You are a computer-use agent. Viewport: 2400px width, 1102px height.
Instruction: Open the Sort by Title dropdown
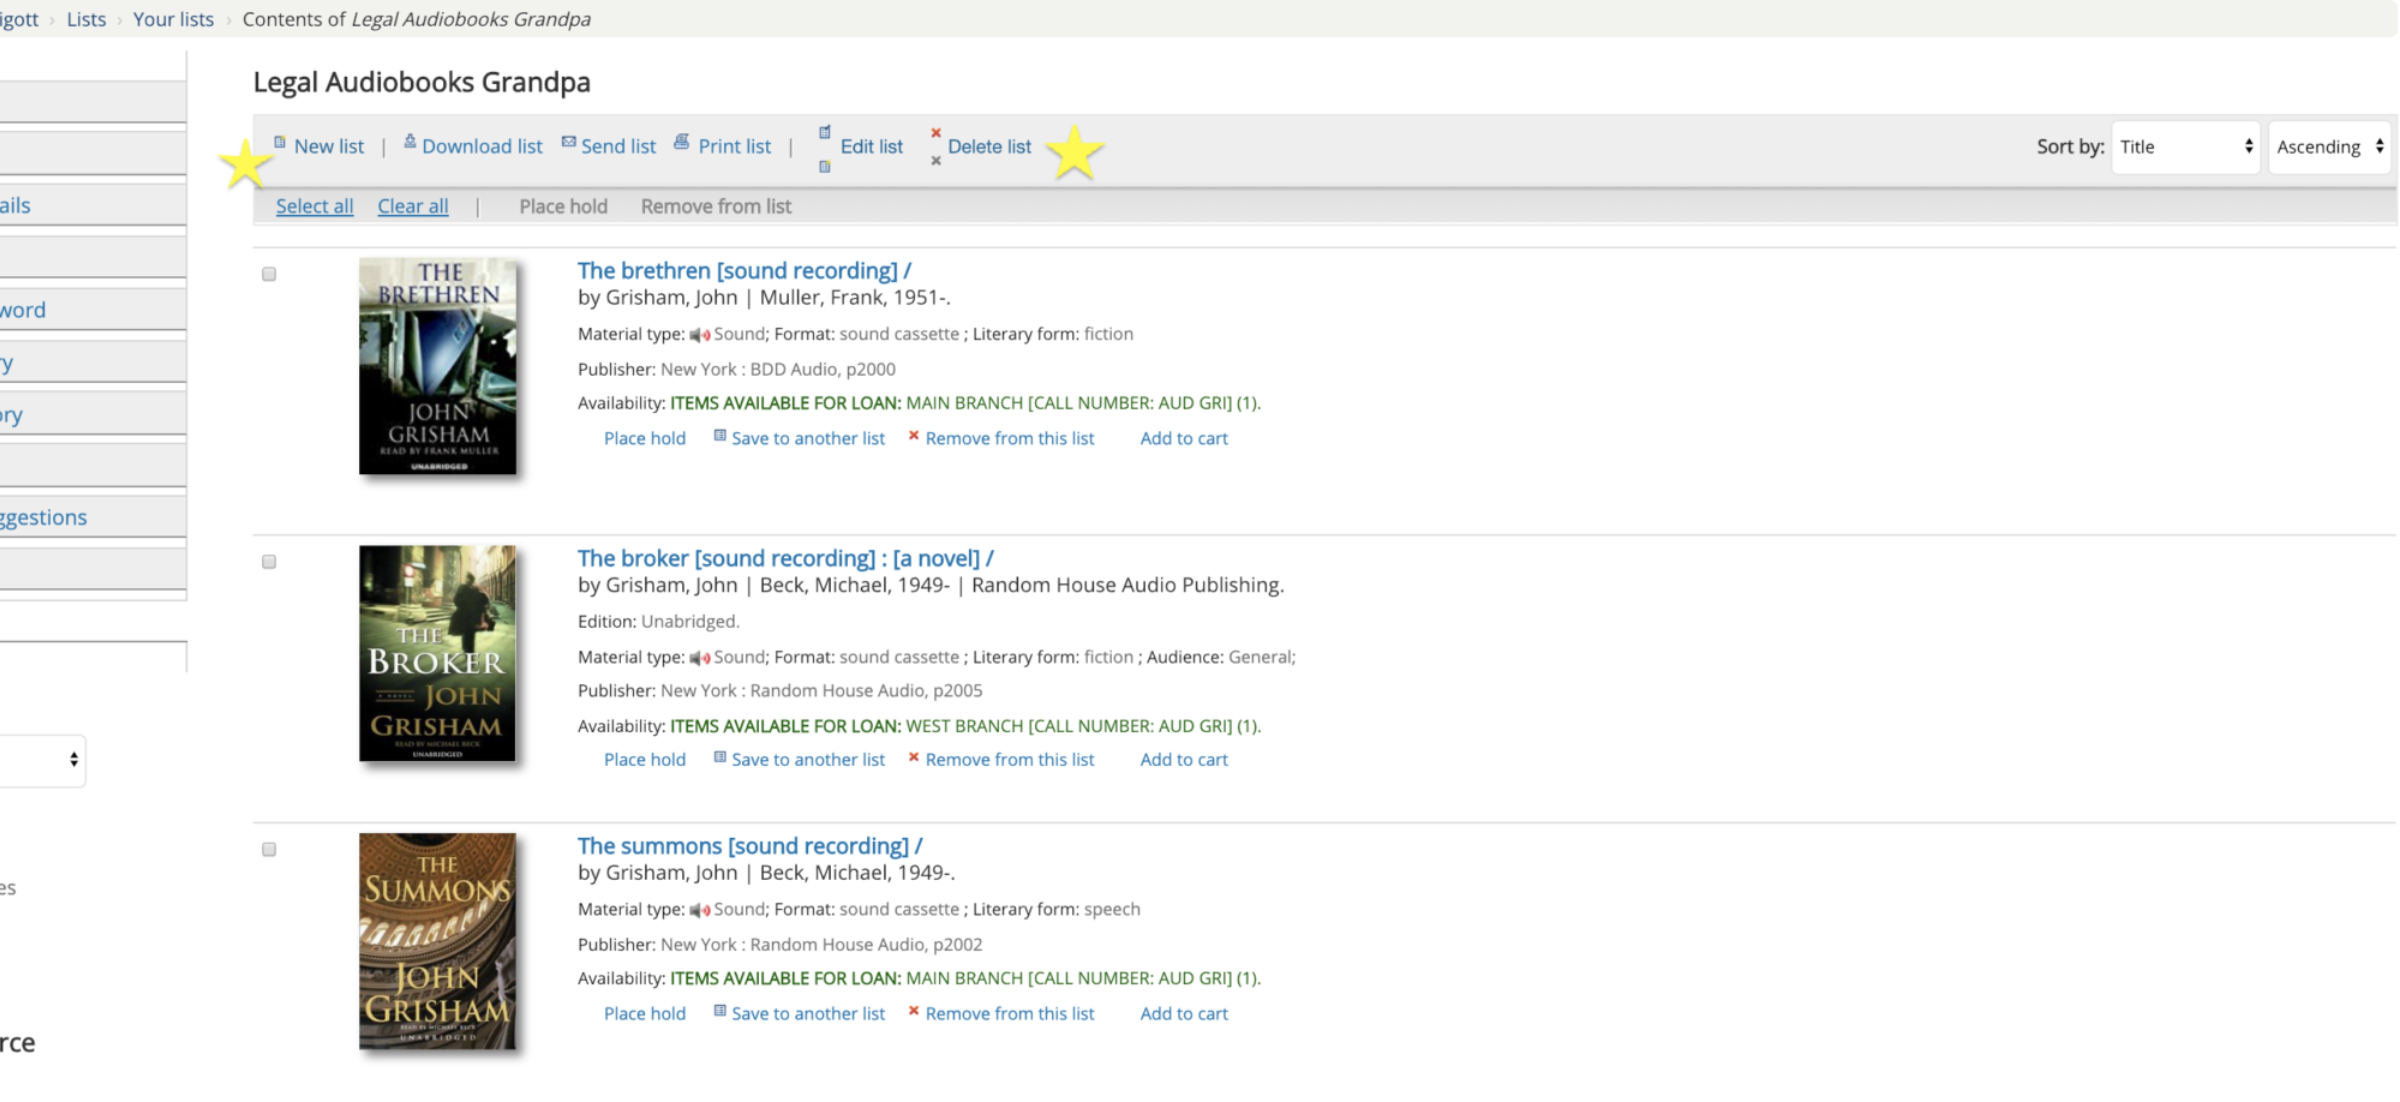(2185, 147)
